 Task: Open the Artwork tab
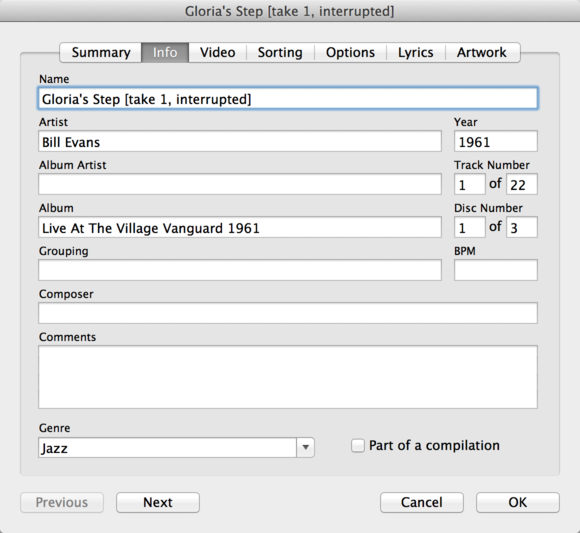tap(482, 53)
